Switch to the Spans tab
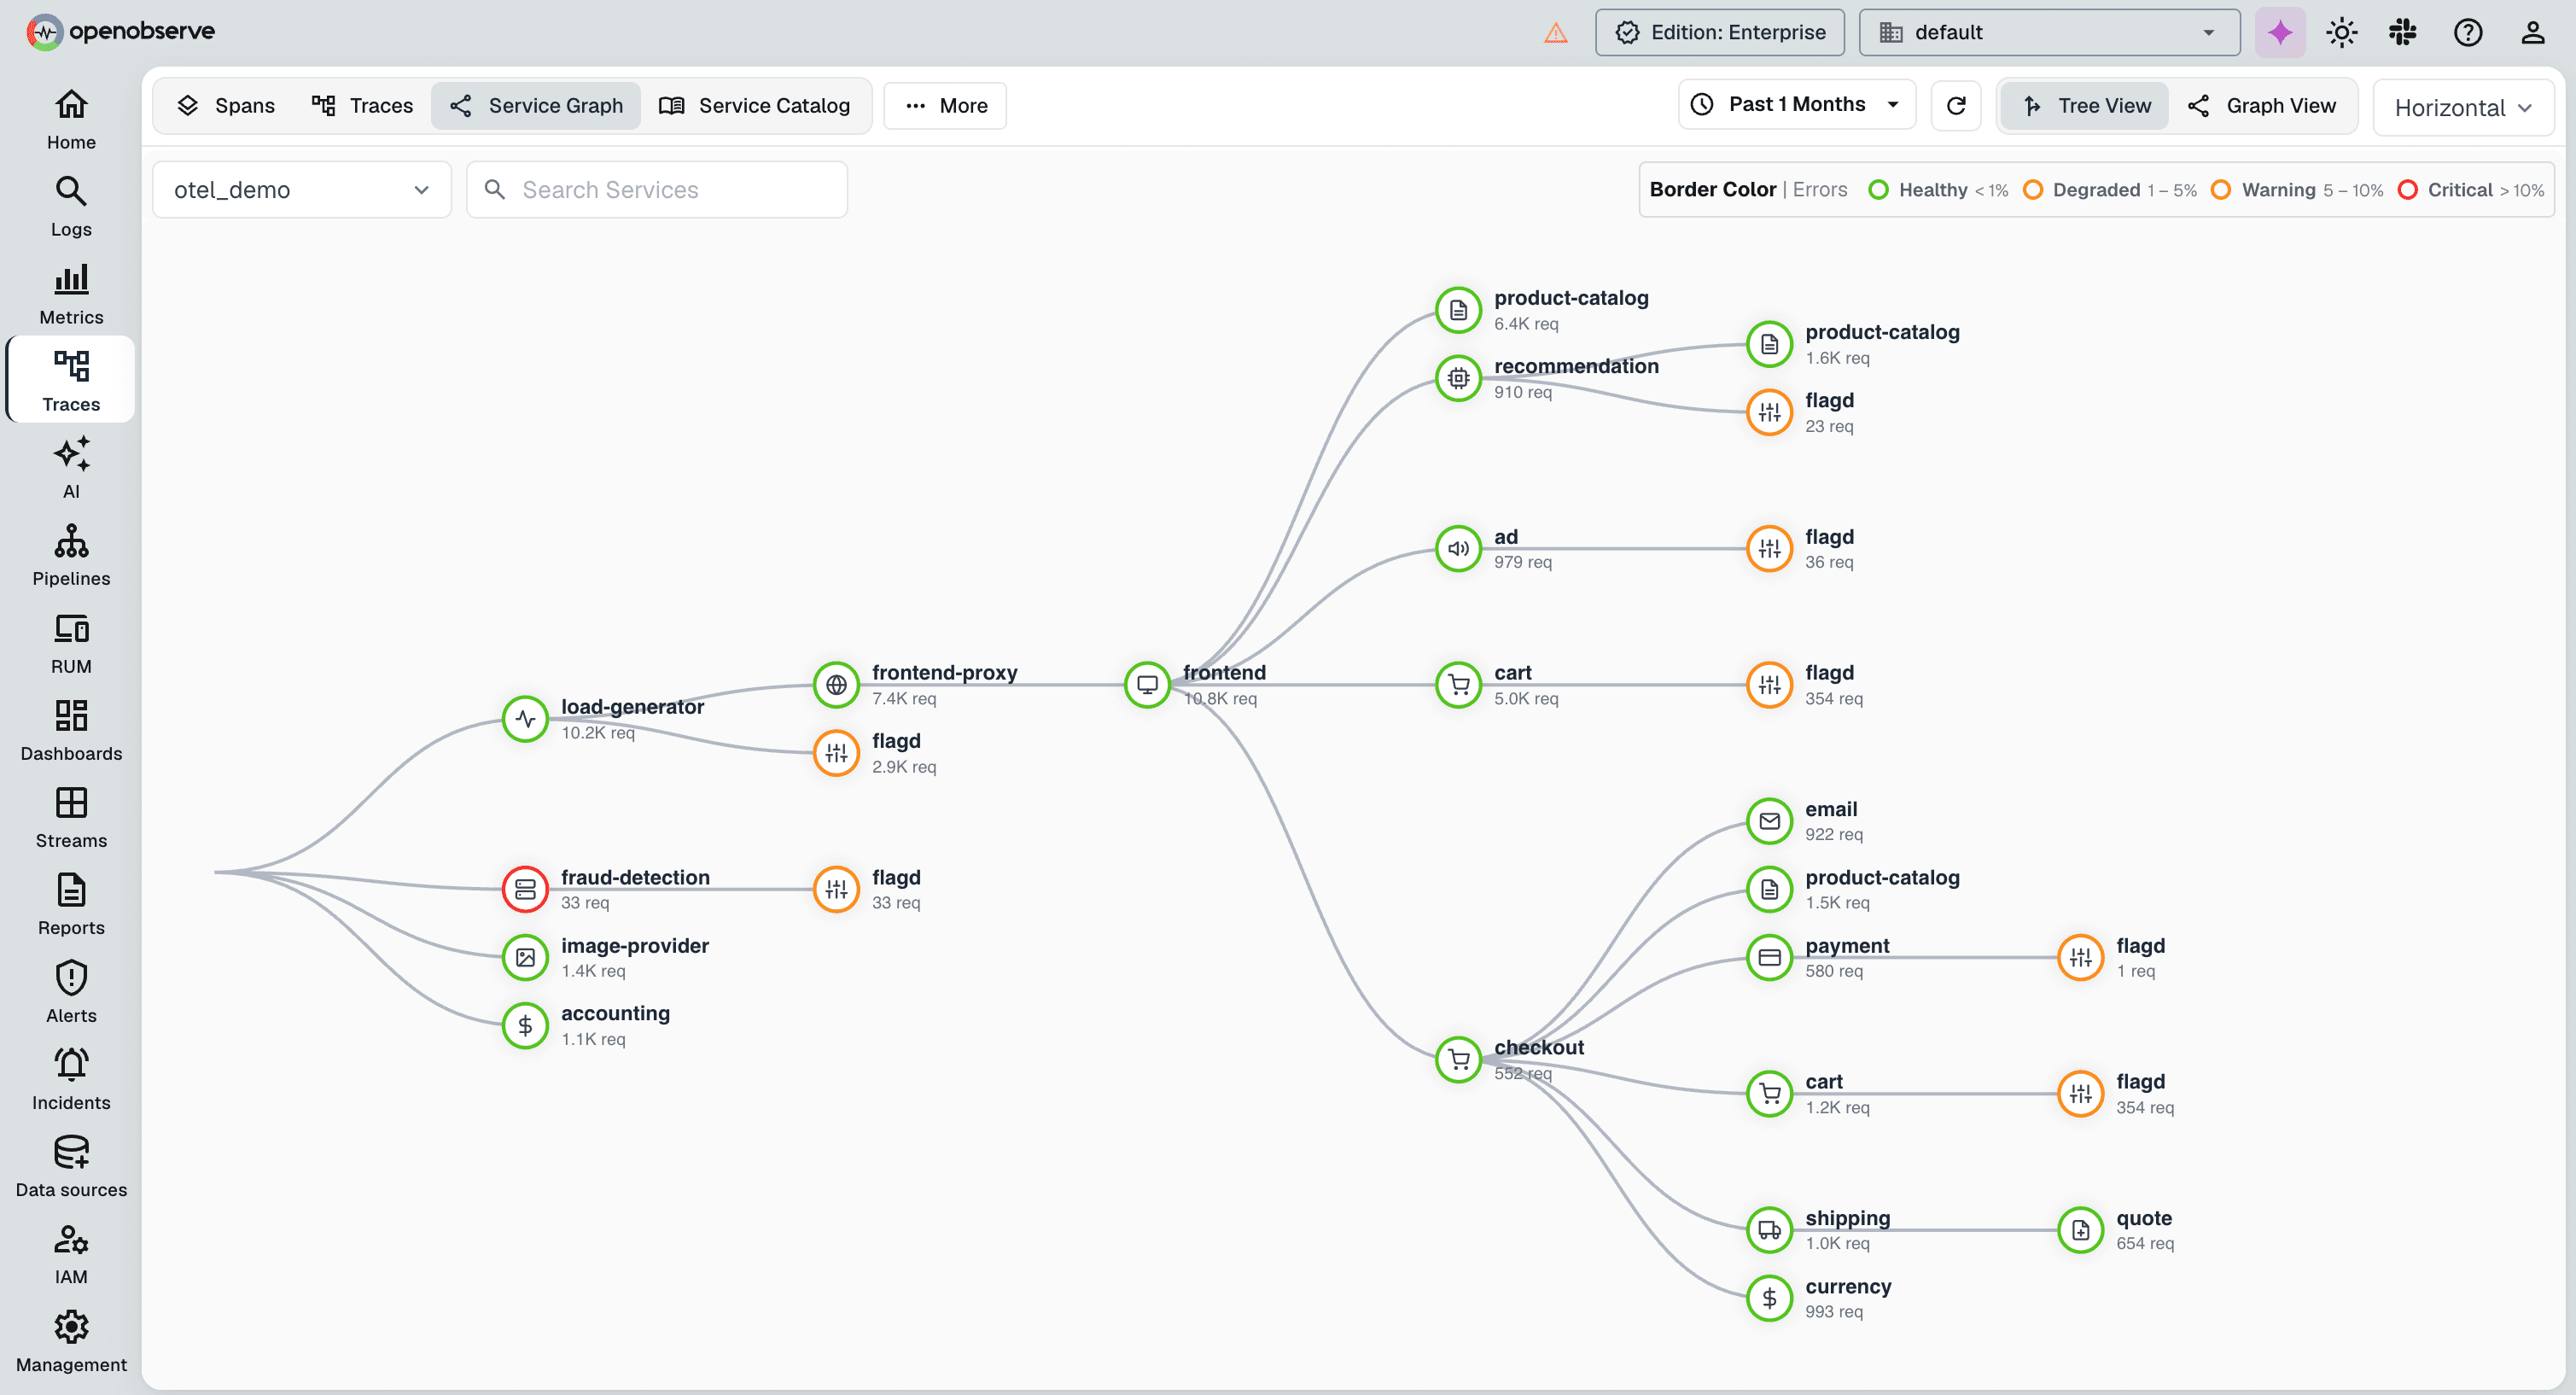The image size is (2576, 1395). [225, 105]
